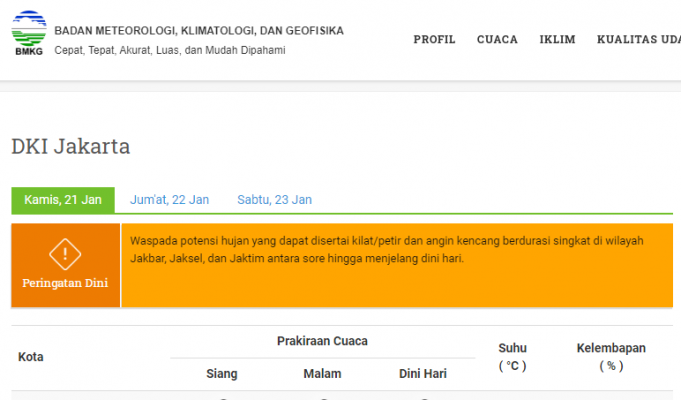Click the Suhu (°C) column header

(512, 357)
